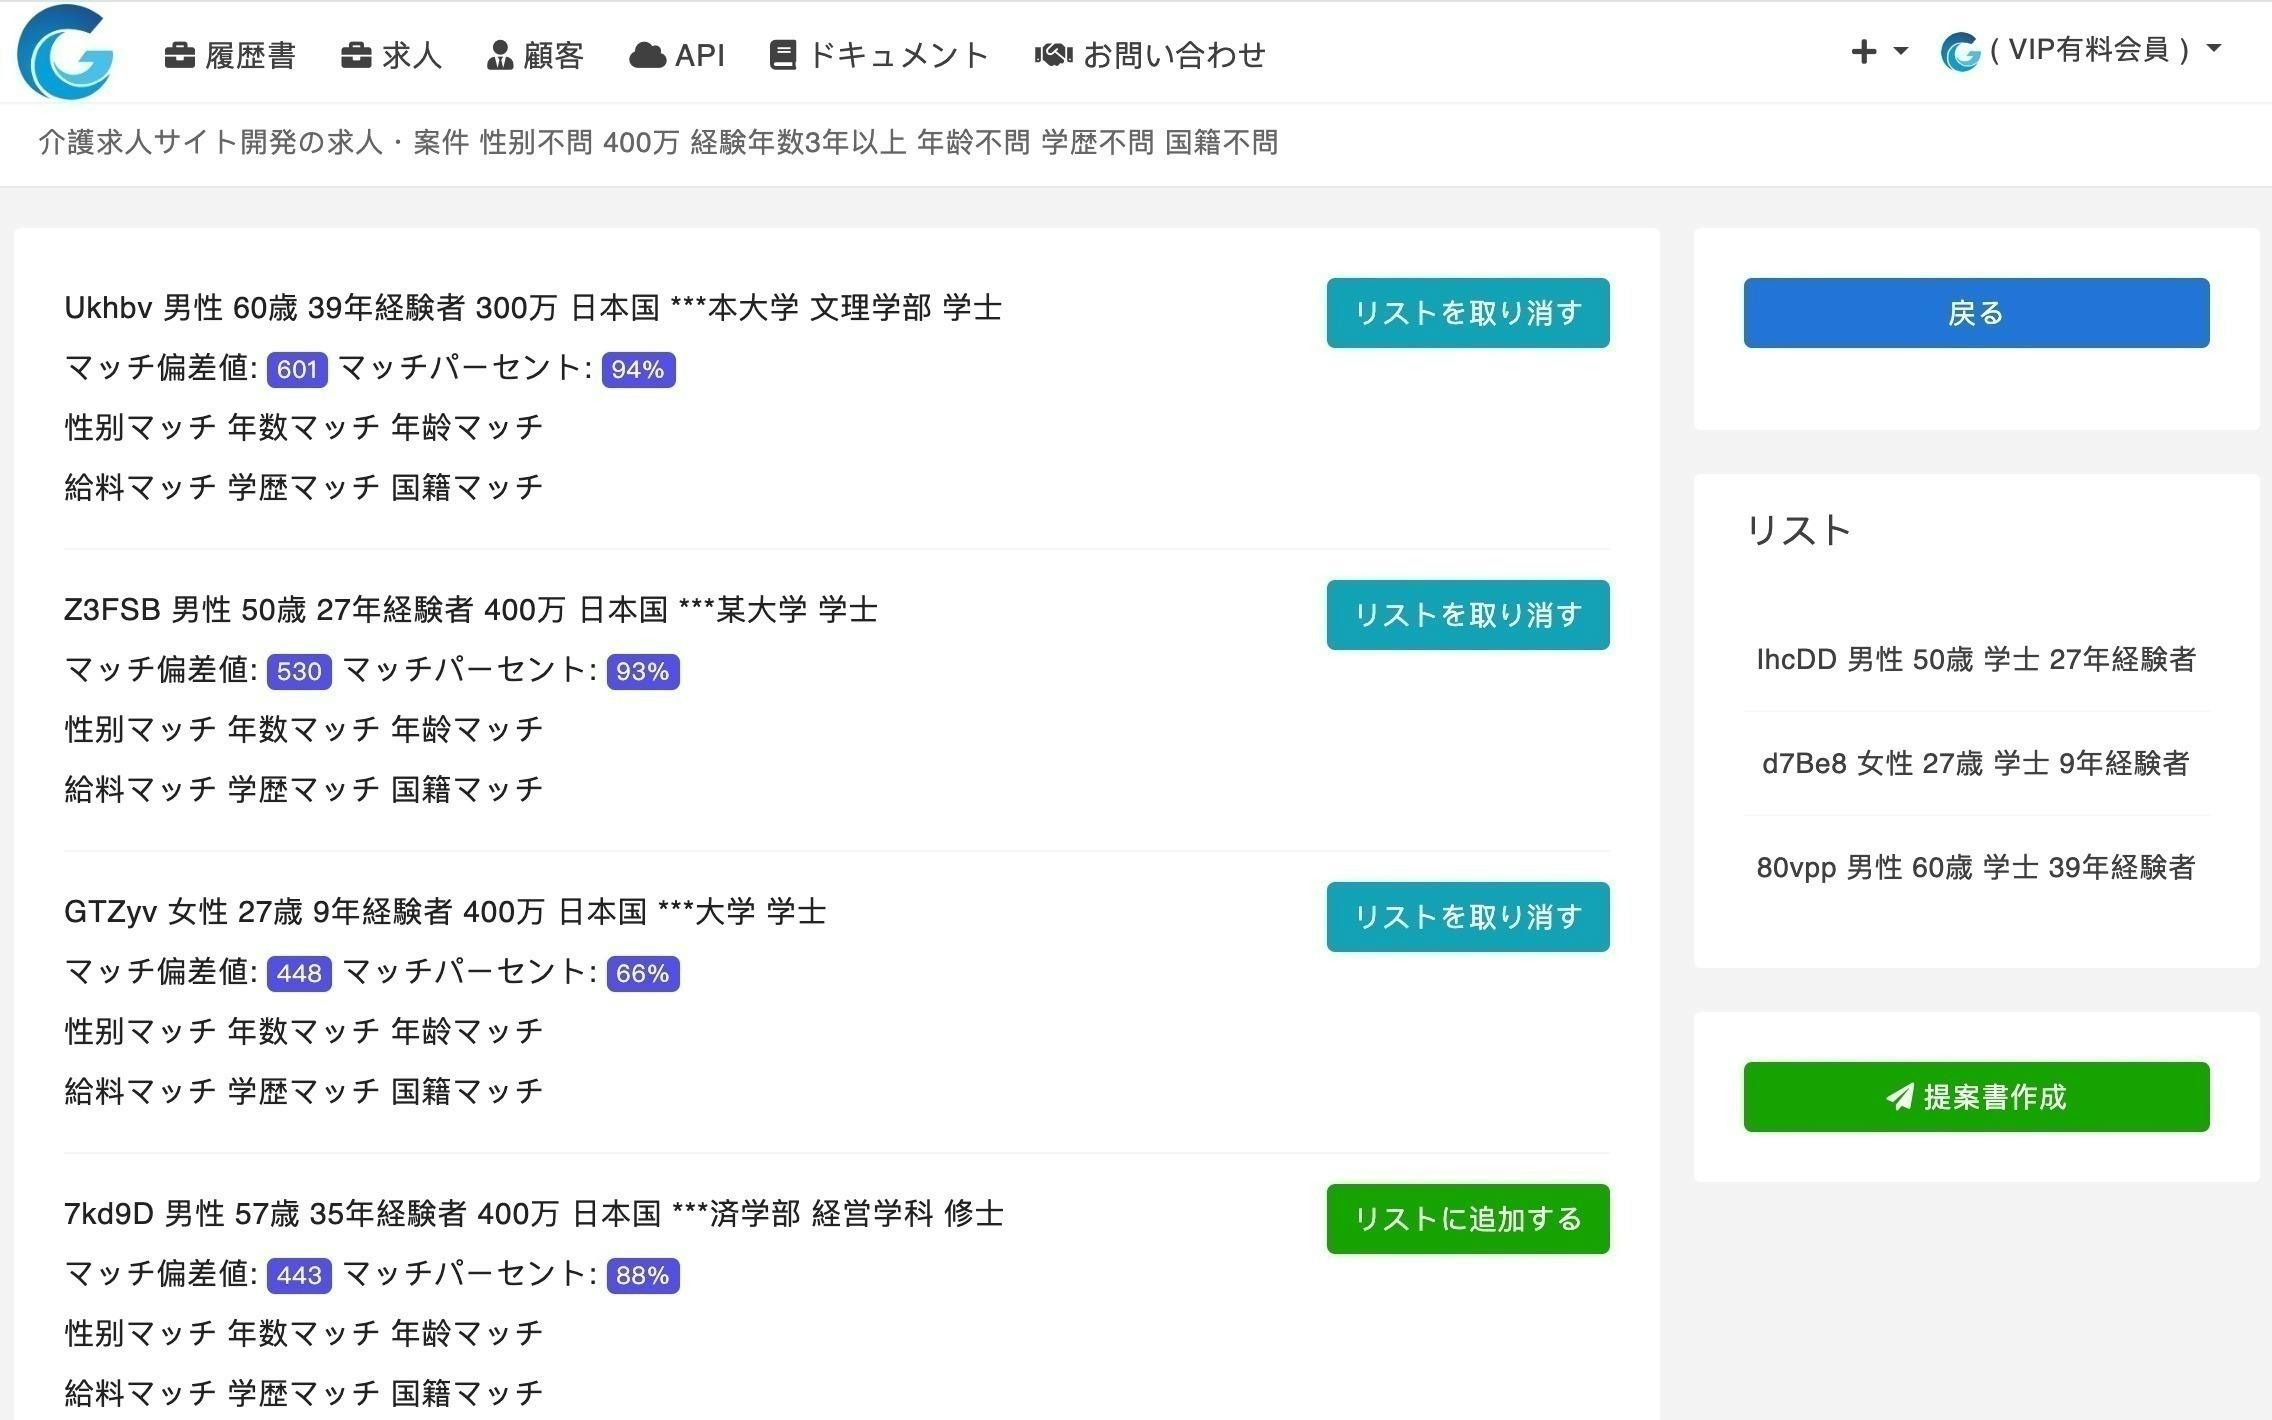Add 7kd9D with リストに追加する

pos(1467,1219)
